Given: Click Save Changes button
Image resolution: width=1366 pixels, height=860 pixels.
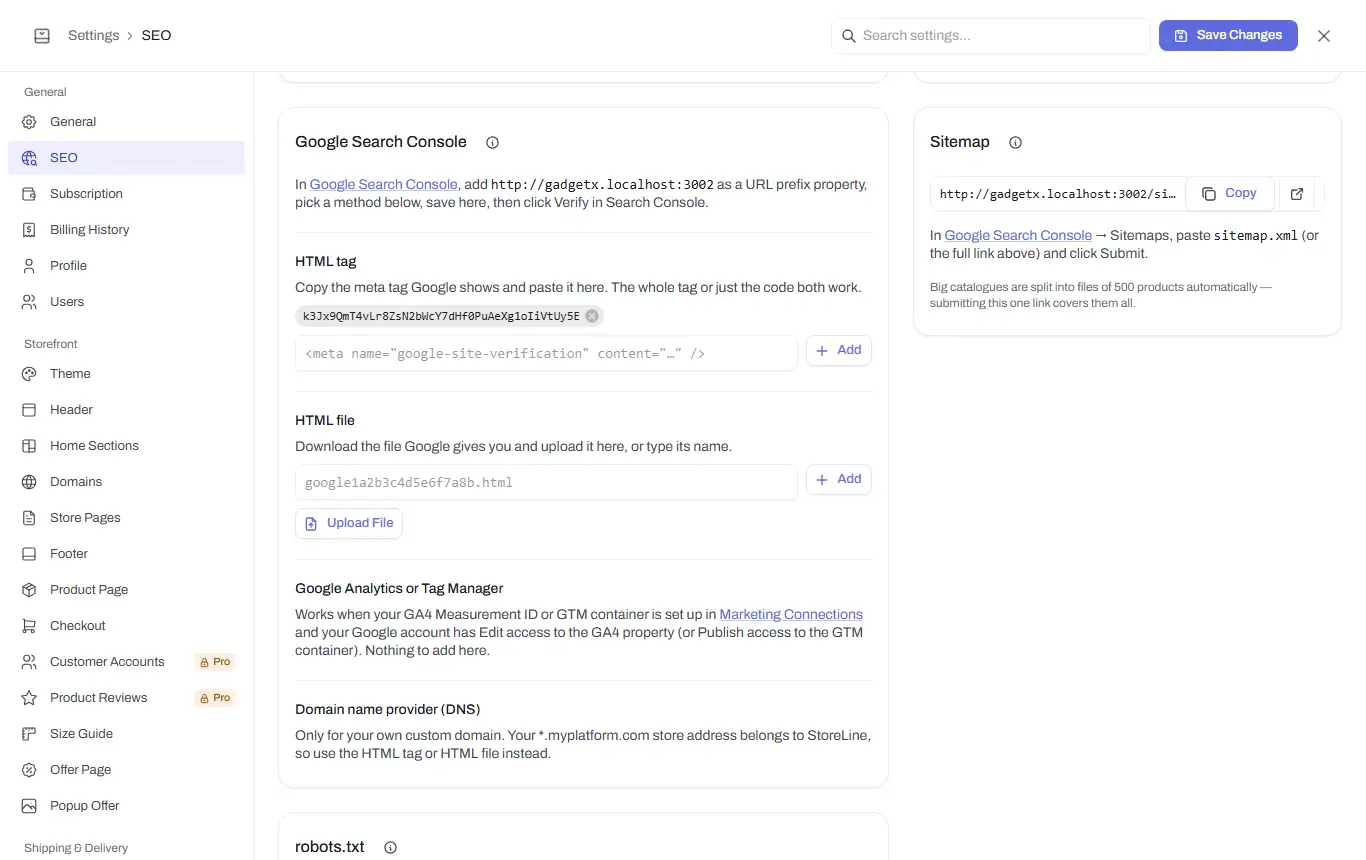Looking at the screenshot, I should click(1228, 35).
